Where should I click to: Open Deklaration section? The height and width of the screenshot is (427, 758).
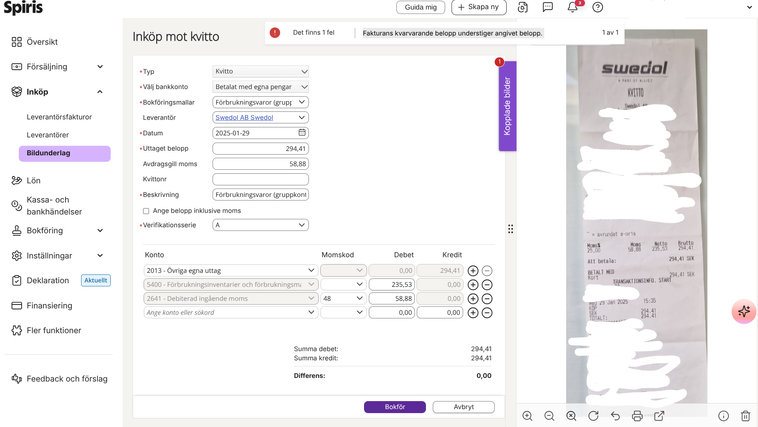(x=47, y=280)
